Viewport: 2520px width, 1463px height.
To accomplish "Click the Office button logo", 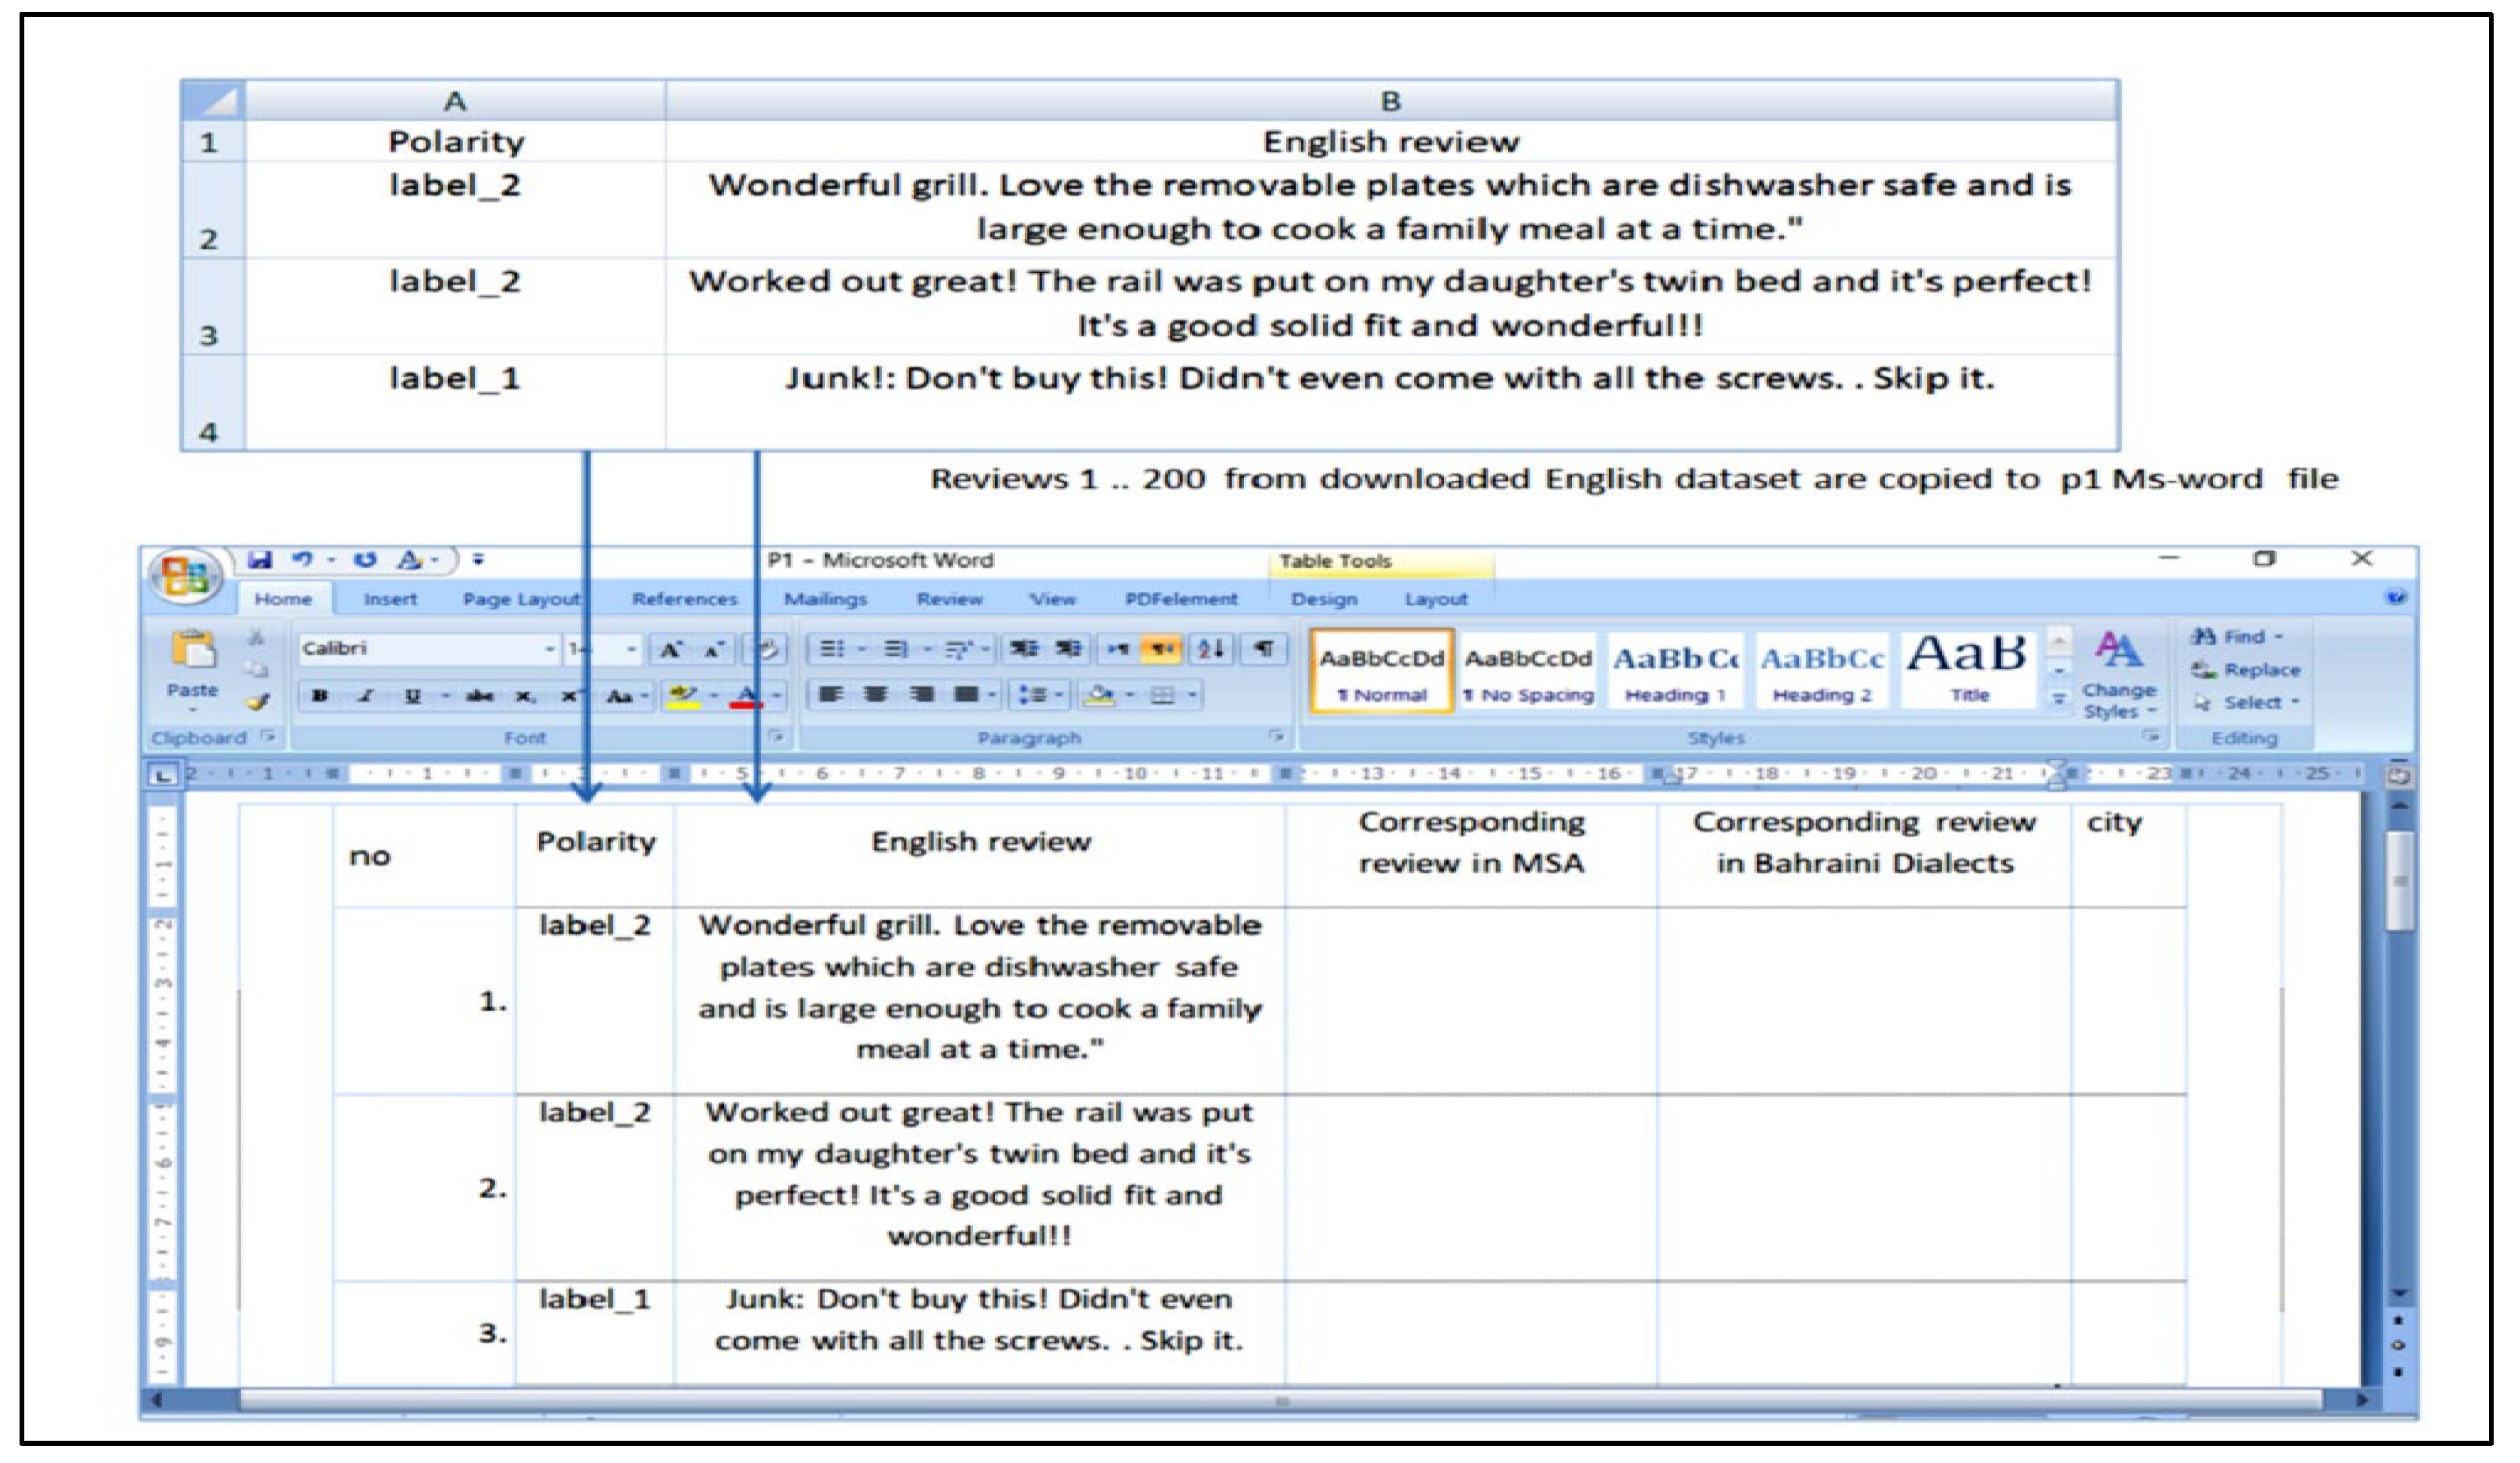I will click(185, 577).
